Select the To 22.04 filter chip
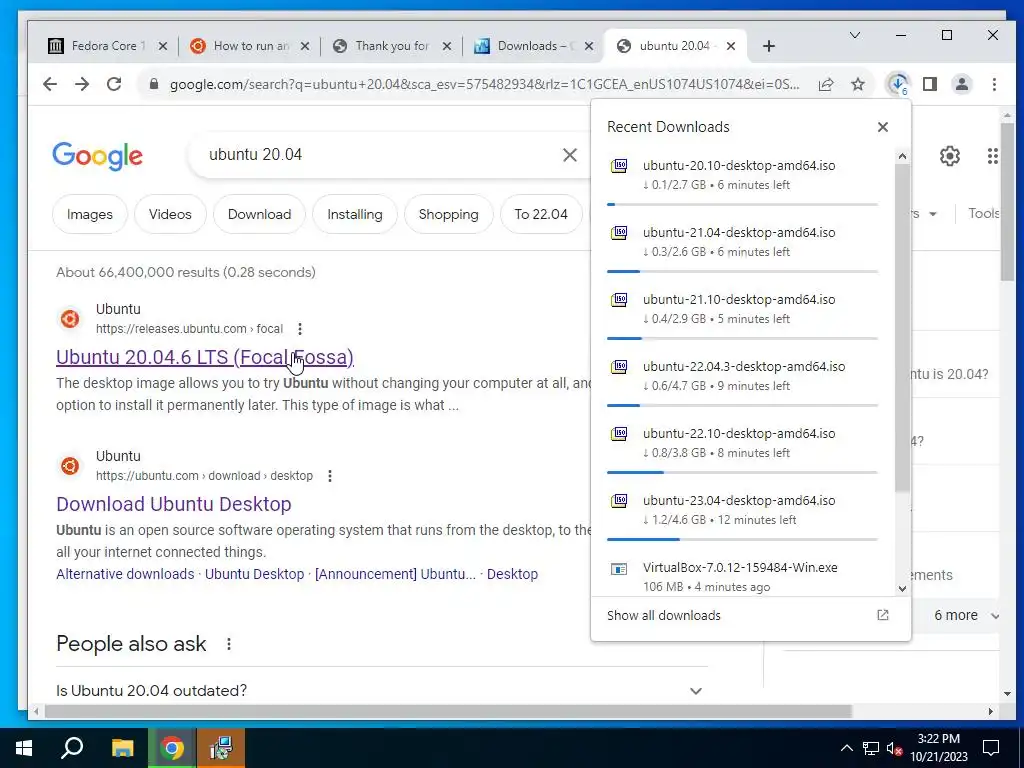The height and width of the screenshot is (768, 1024). click(541, 214)
